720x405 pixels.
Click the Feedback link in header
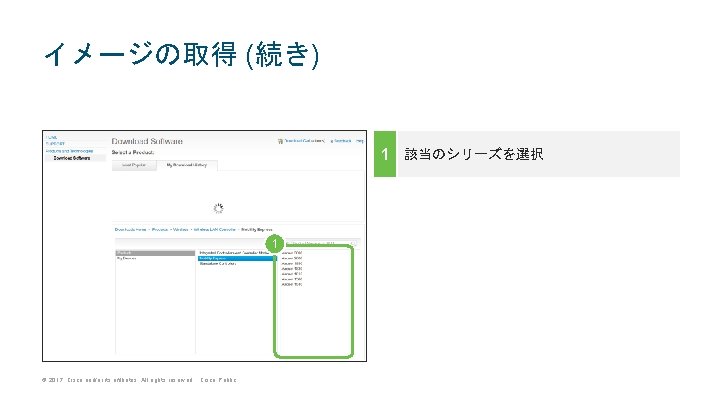pyautogui.click(x=341, y=141)
